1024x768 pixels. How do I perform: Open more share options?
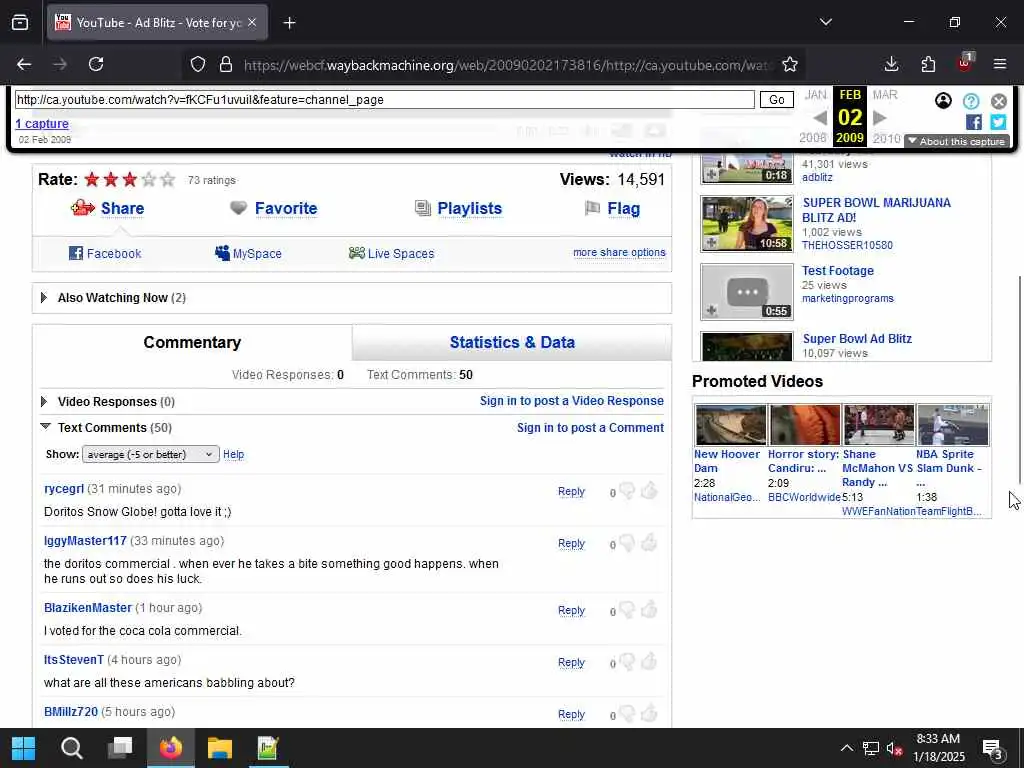pyautogui.click(x=619, y=252)
